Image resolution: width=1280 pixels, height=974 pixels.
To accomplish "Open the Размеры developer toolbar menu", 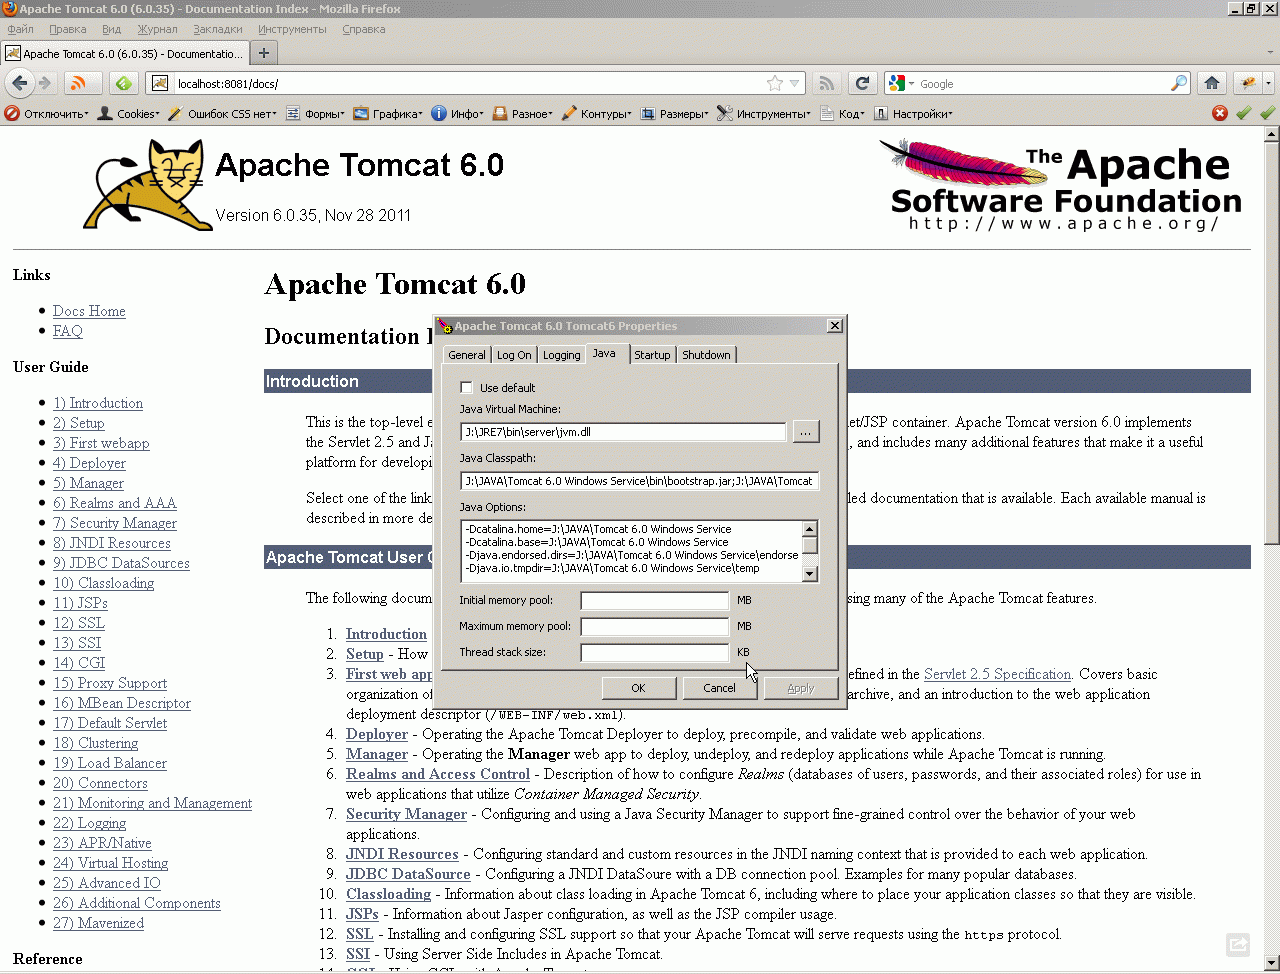I will point(675,114).
